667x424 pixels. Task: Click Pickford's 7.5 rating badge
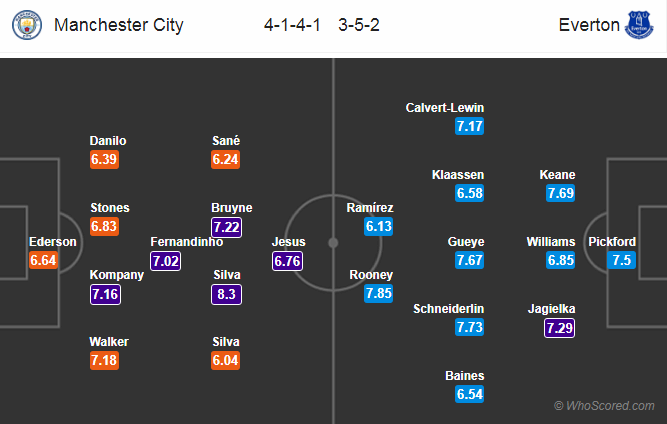(621, 260)
